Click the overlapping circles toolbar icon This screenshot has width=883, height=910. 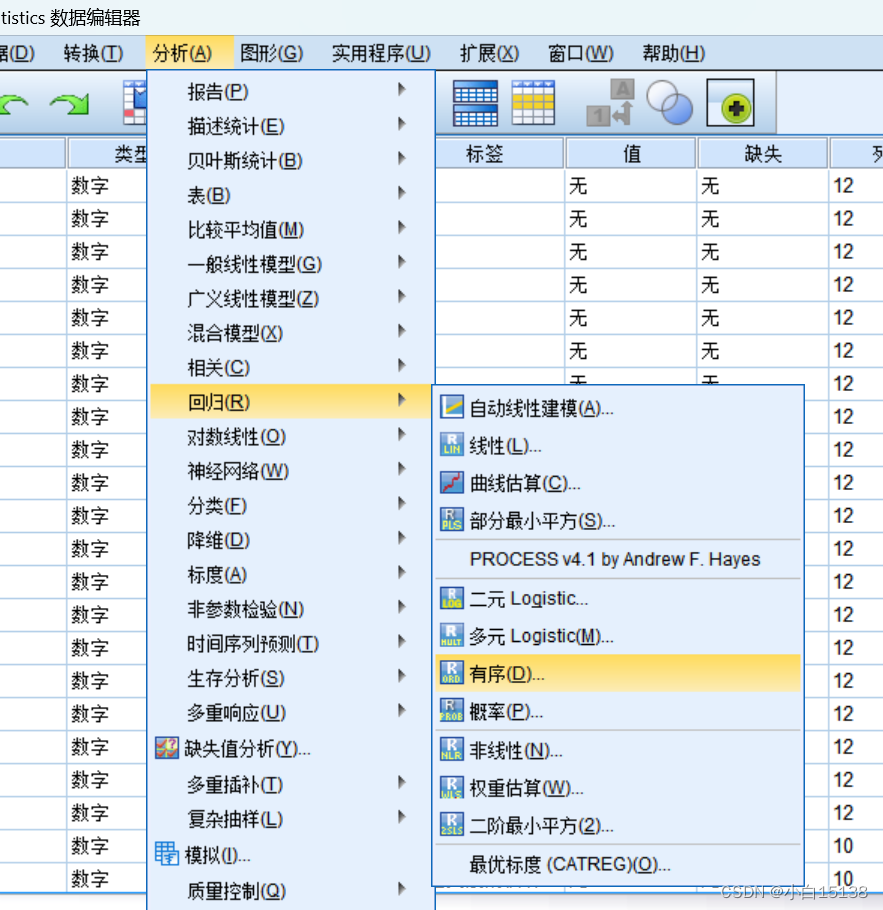click(669, 103)
